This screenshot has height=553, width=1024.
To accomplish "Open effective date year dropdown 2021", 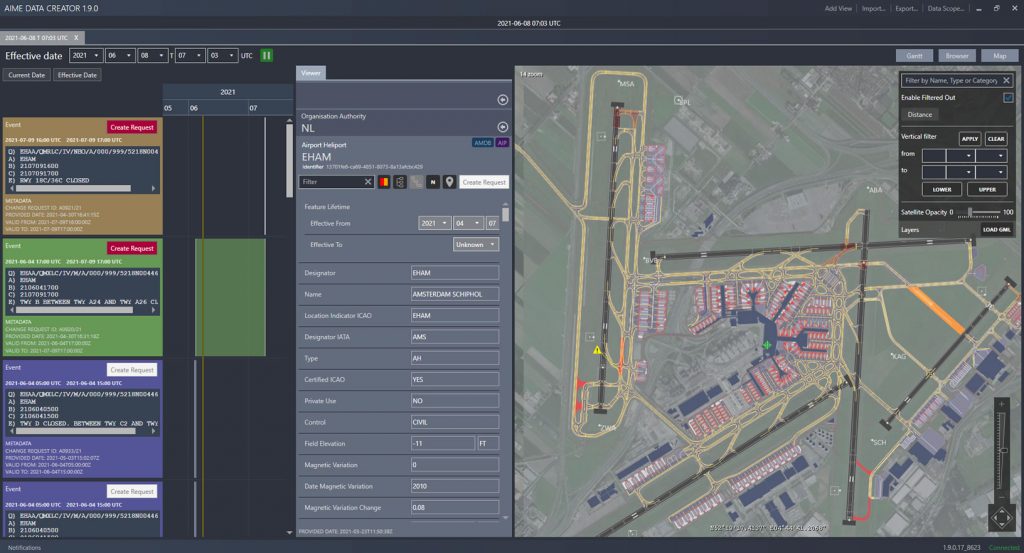I will 86,55.
